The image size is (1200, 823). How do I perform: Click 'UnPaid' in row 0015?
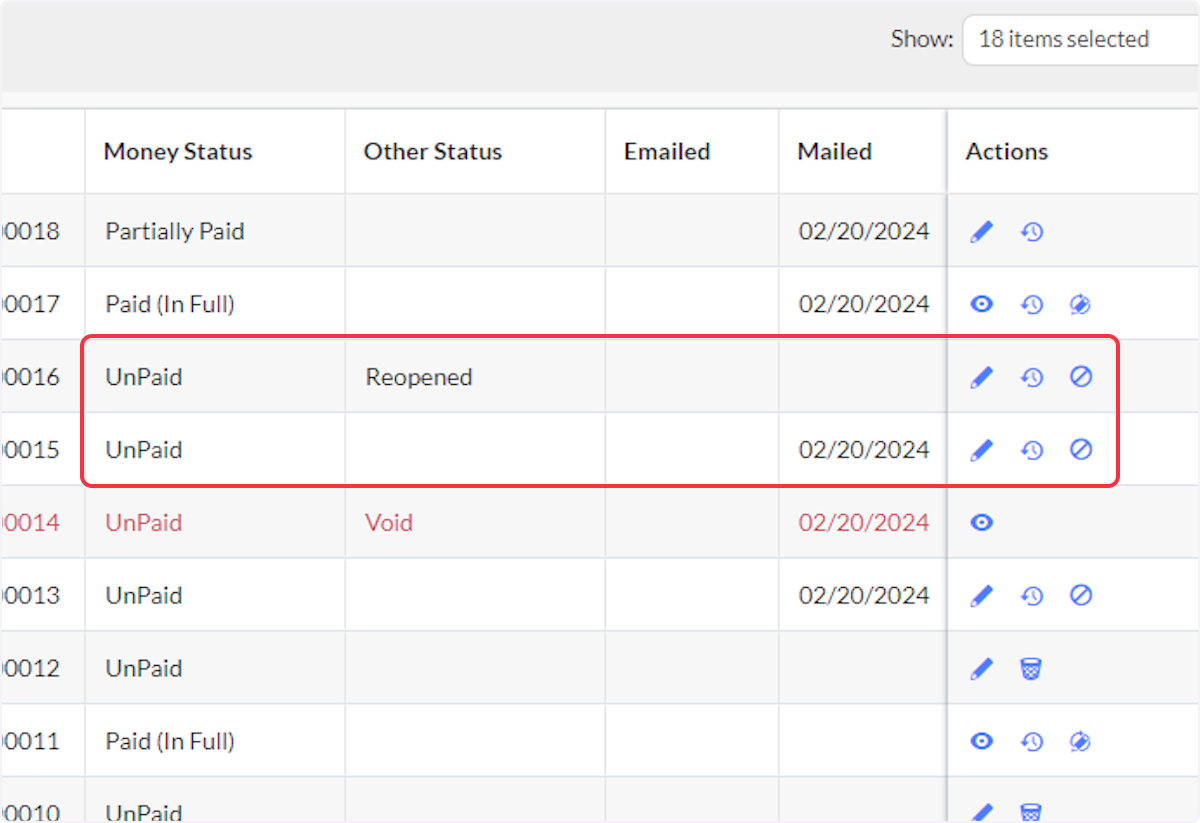tap(144, 450)
